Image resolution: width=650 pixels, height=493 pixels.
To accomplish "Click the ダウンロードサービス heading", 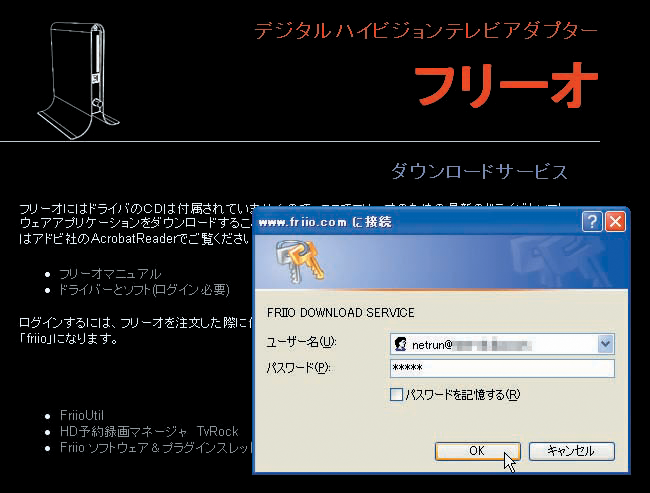I will click(x=479, y=171).
